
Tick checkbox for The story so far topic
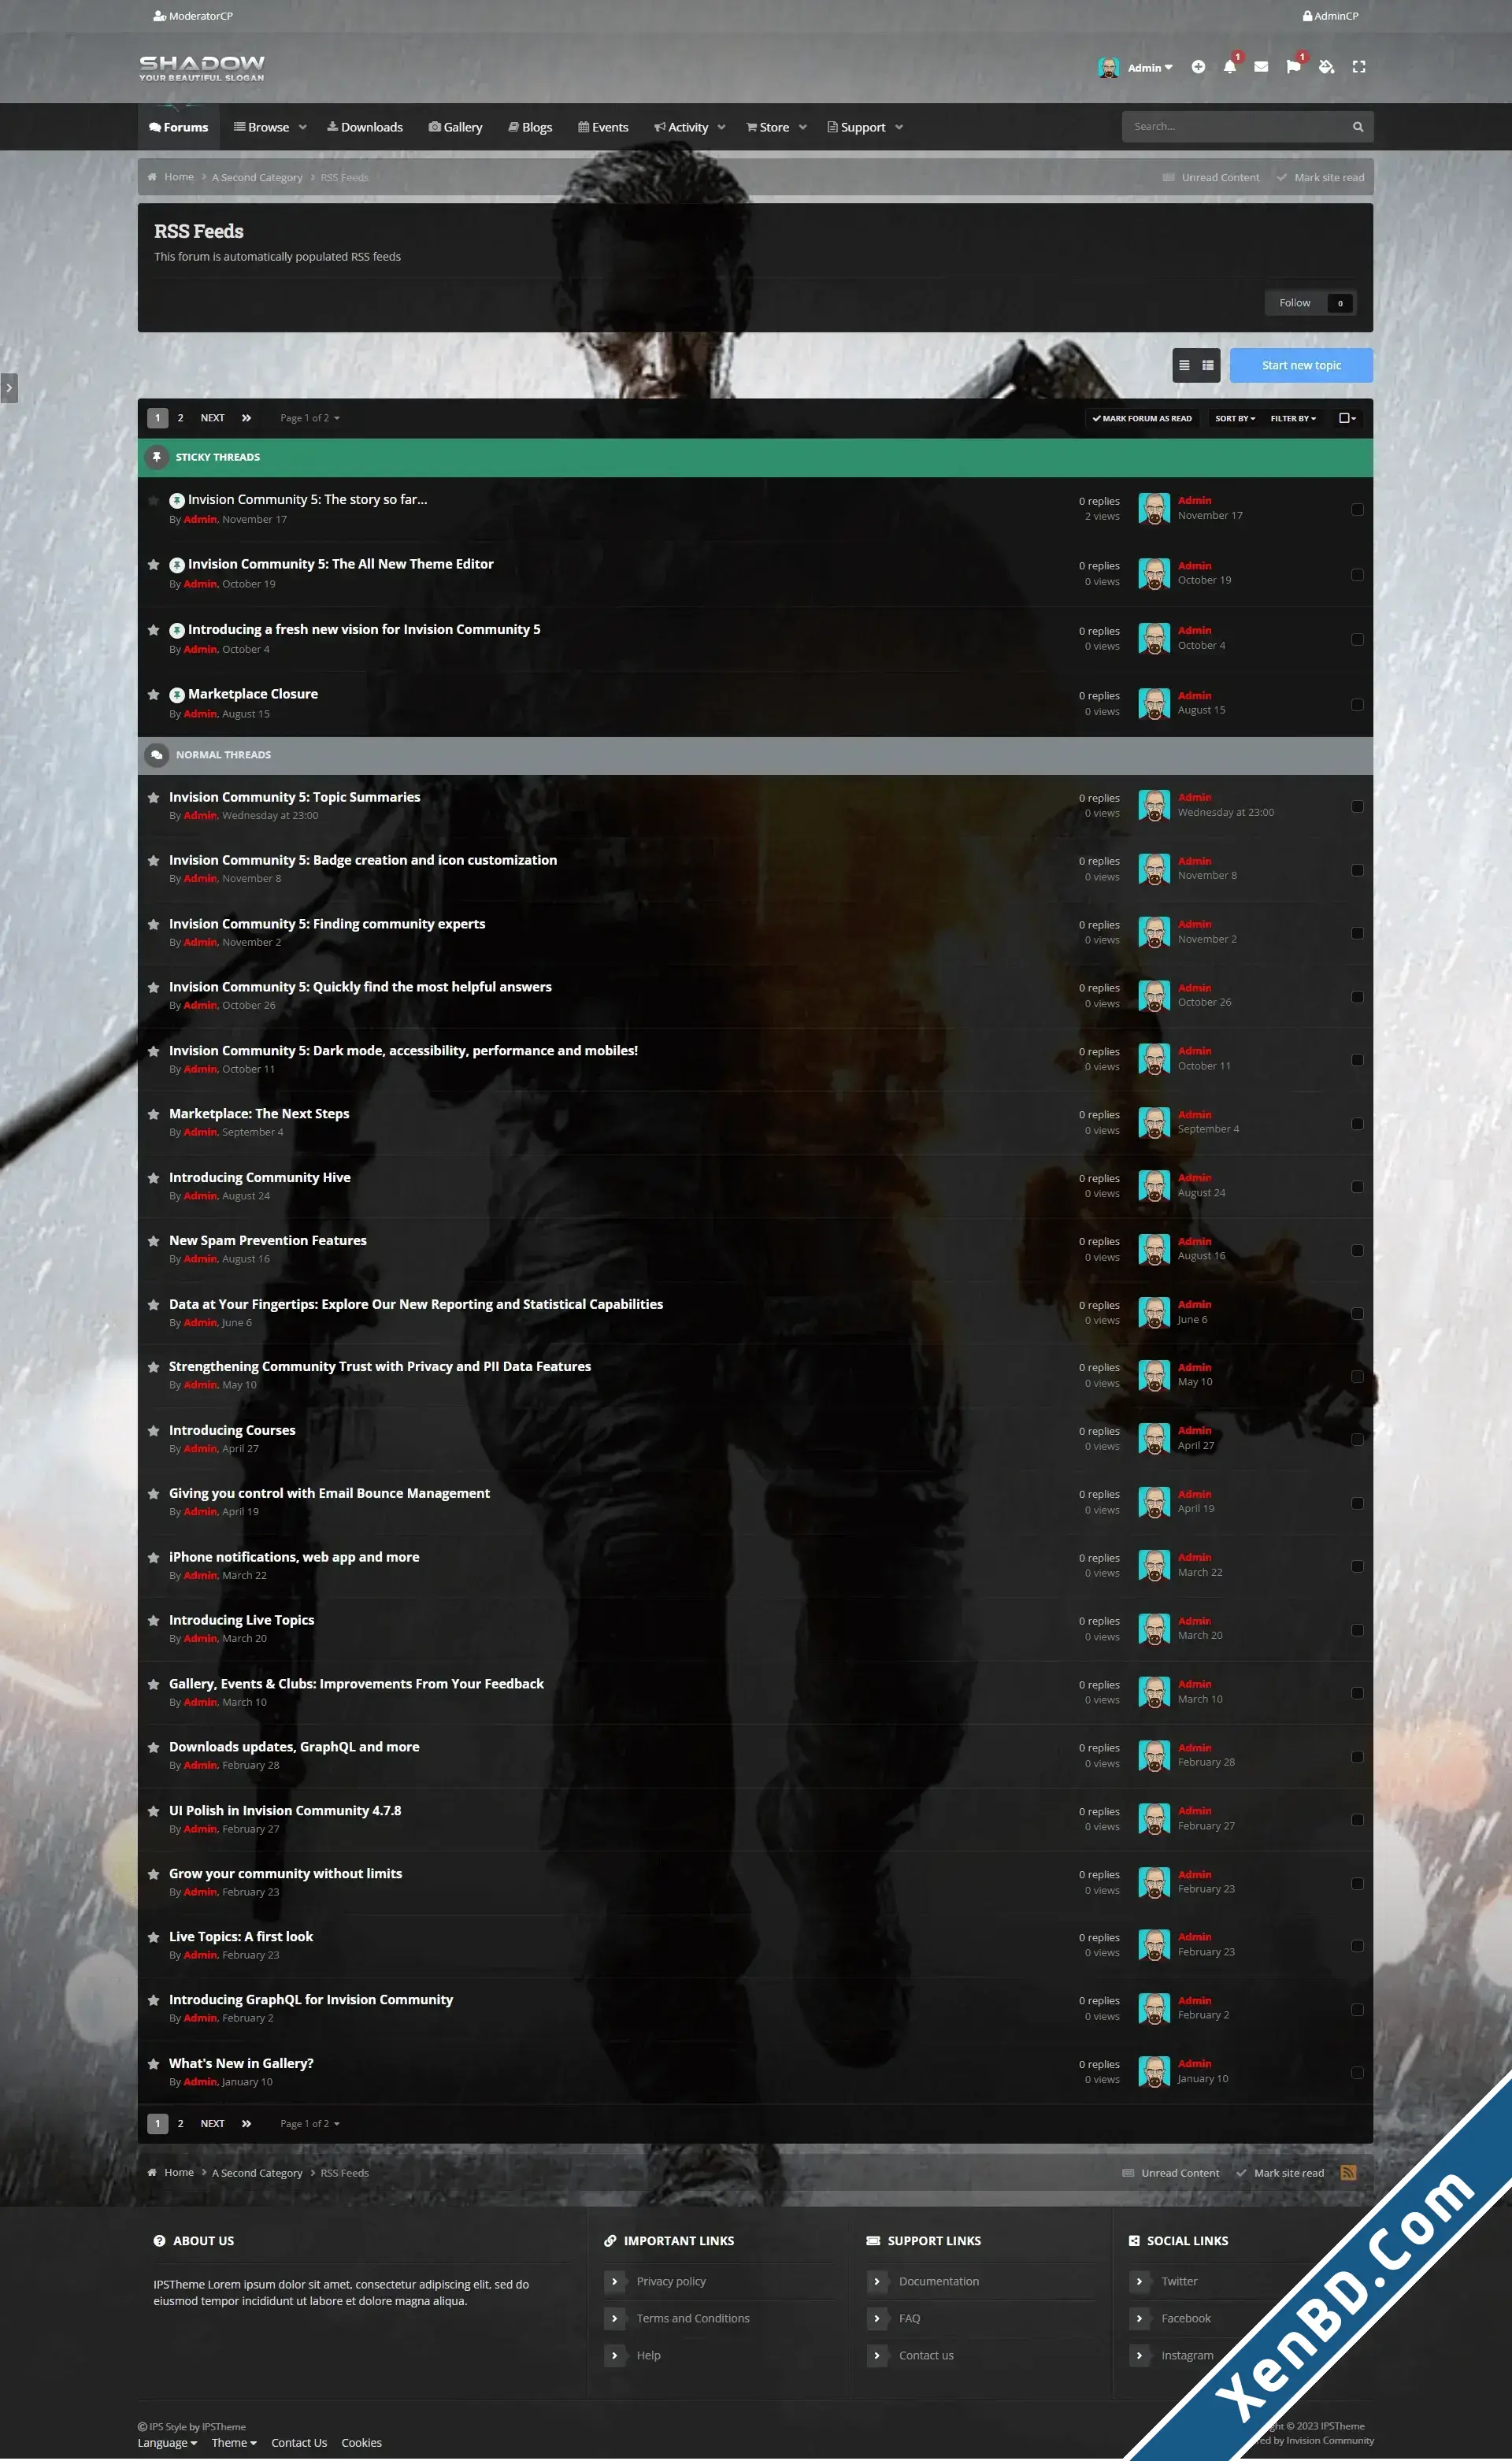click(x=1357, y=510)
